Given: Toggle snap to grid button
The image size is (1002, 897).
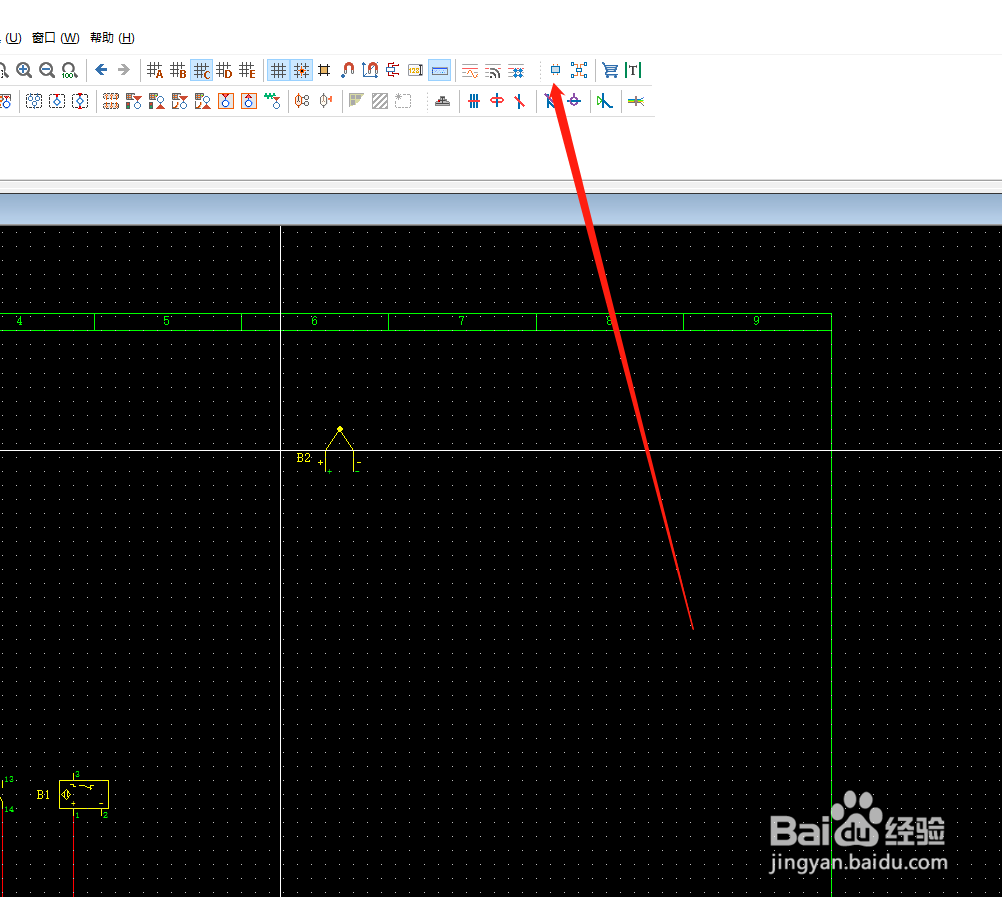Looking at the screenshot, I should pyautogui.click(x=301, y=70).
